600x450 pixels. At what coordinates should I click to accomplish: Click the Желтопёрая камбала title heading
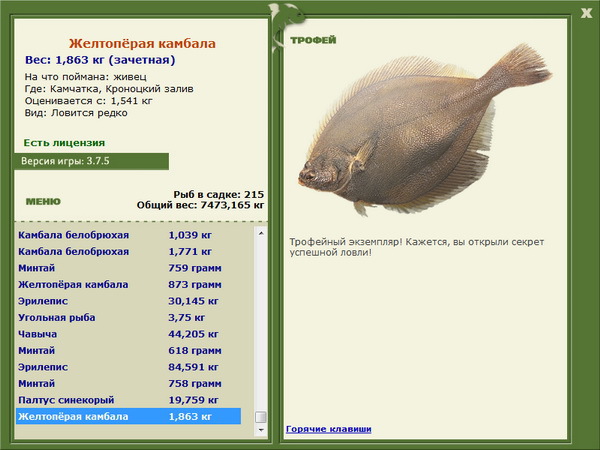coord(142,43)
